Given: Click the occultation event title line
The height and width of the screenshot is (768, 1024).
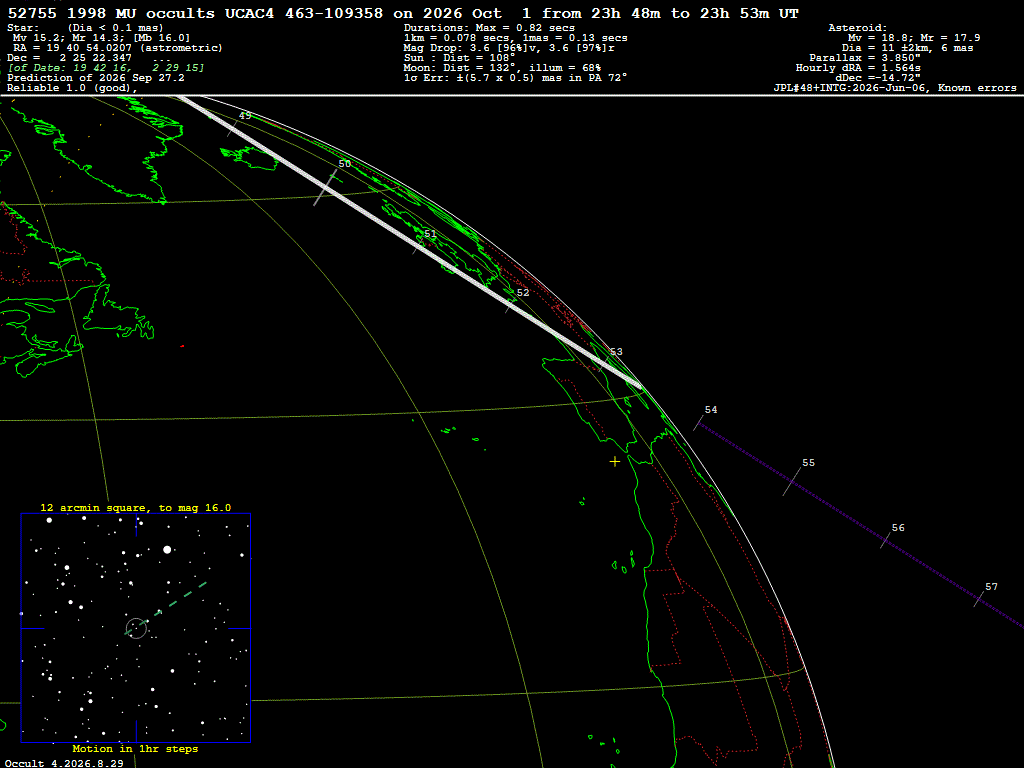Looking at the screenshot, I should pyautogui.click(x=403, y=13).
